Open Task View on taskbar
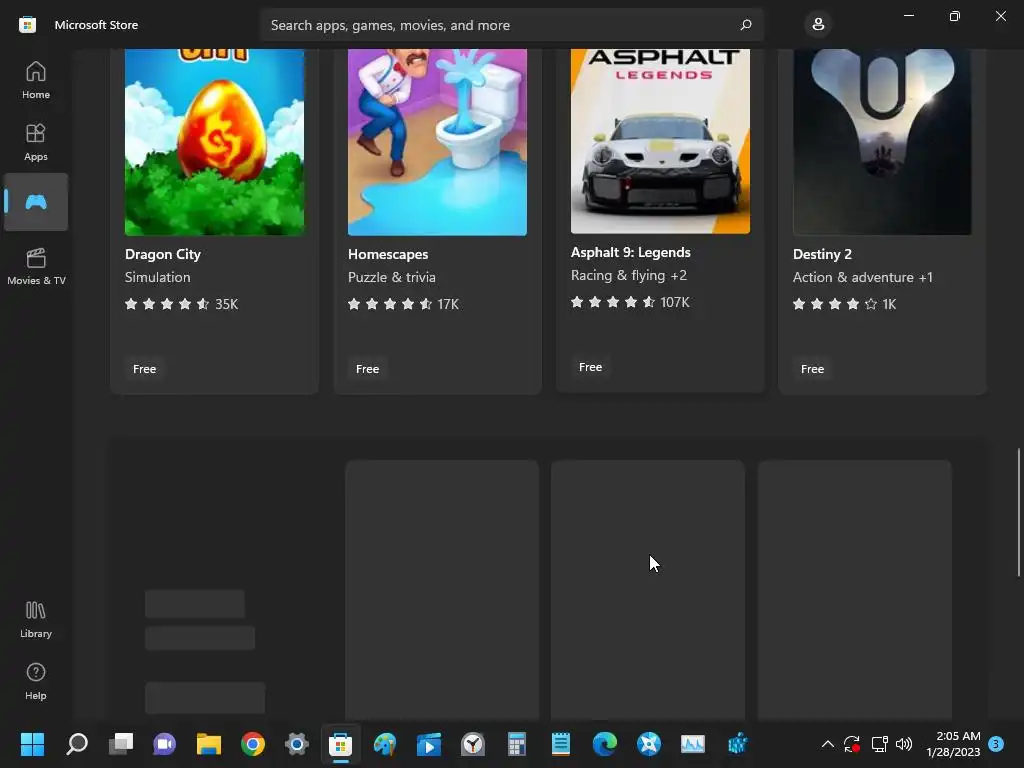The width and height of the screenshot is (1024, 768). (x=121, y=744)
